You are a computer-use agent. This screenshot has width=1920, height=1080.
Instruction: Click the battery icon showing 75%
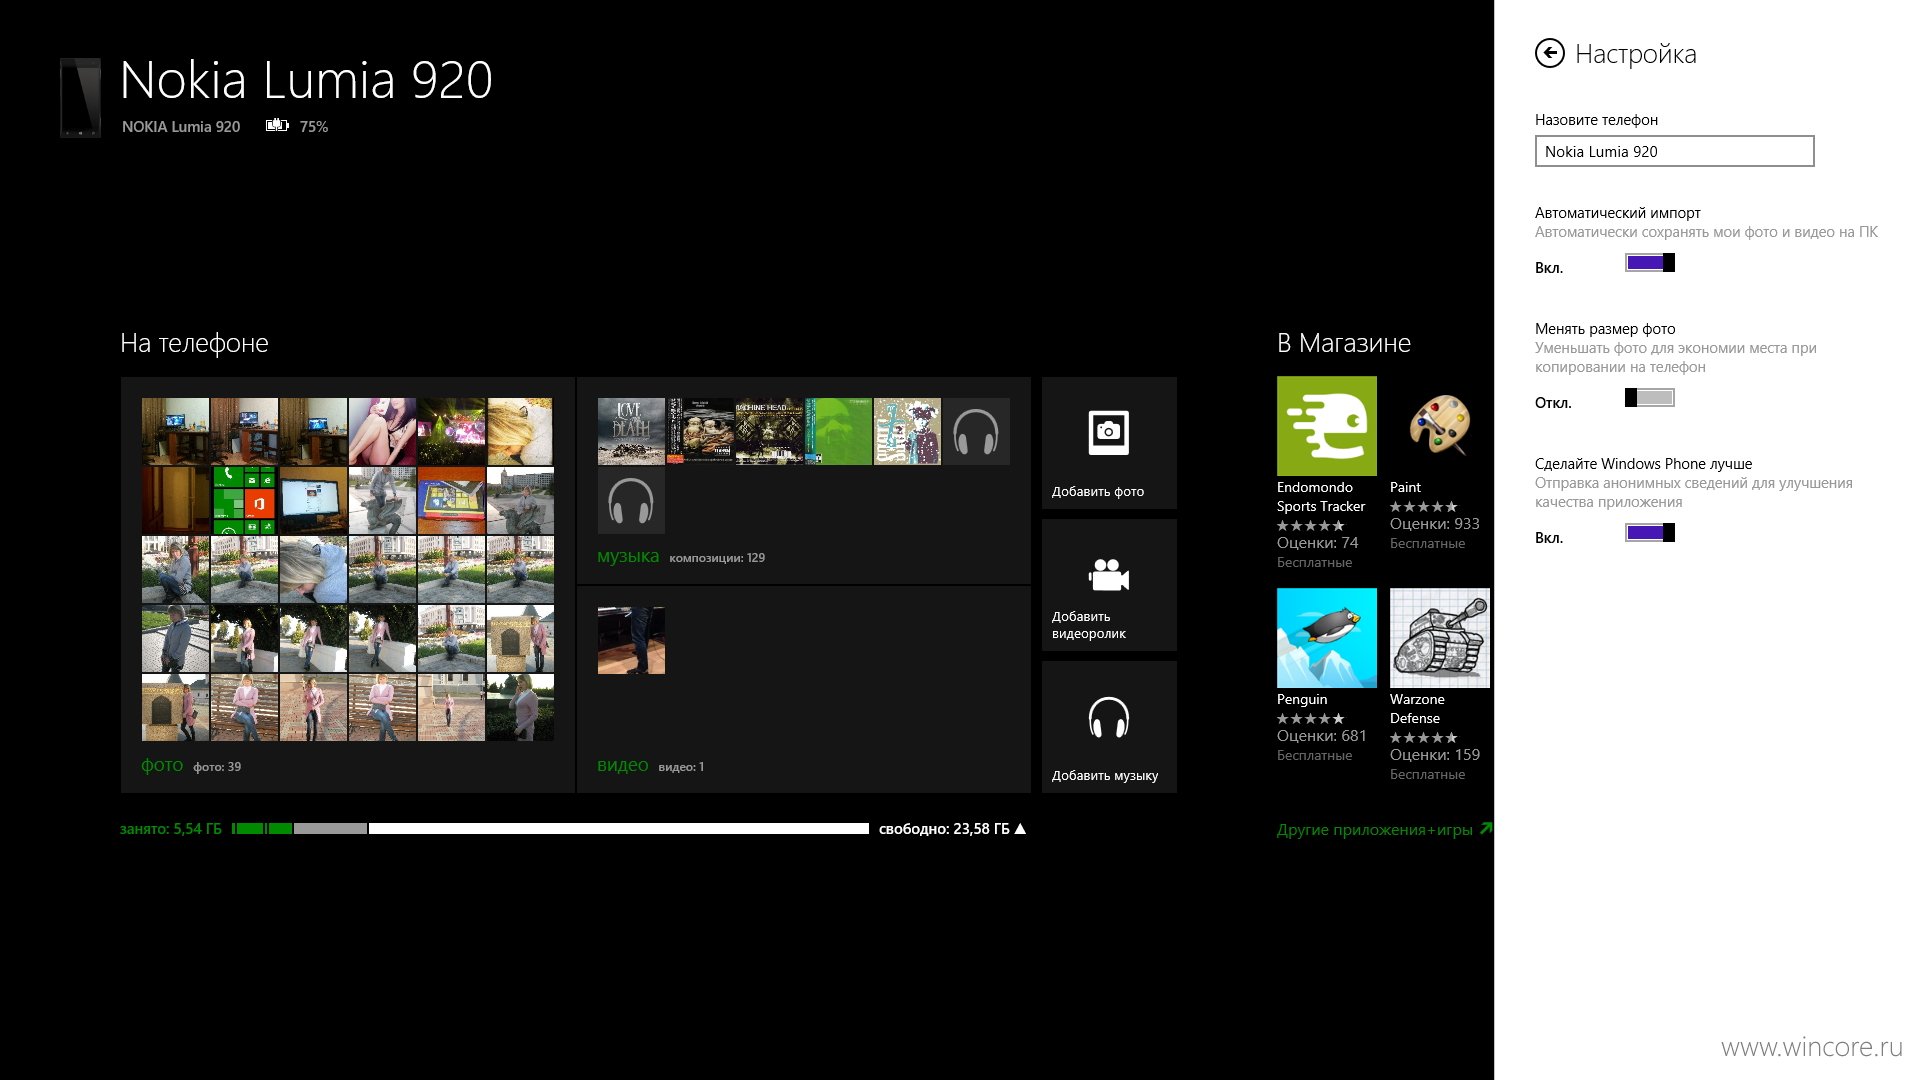tap(277, 125)
